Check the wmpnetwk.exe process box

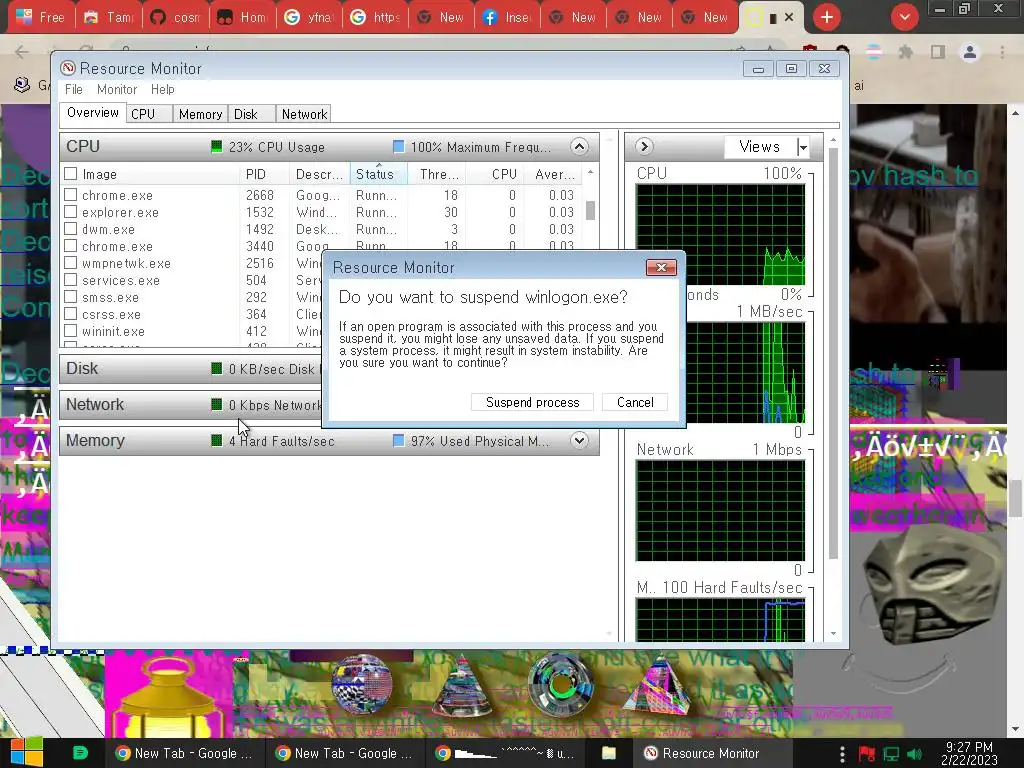tap(71, 263)
